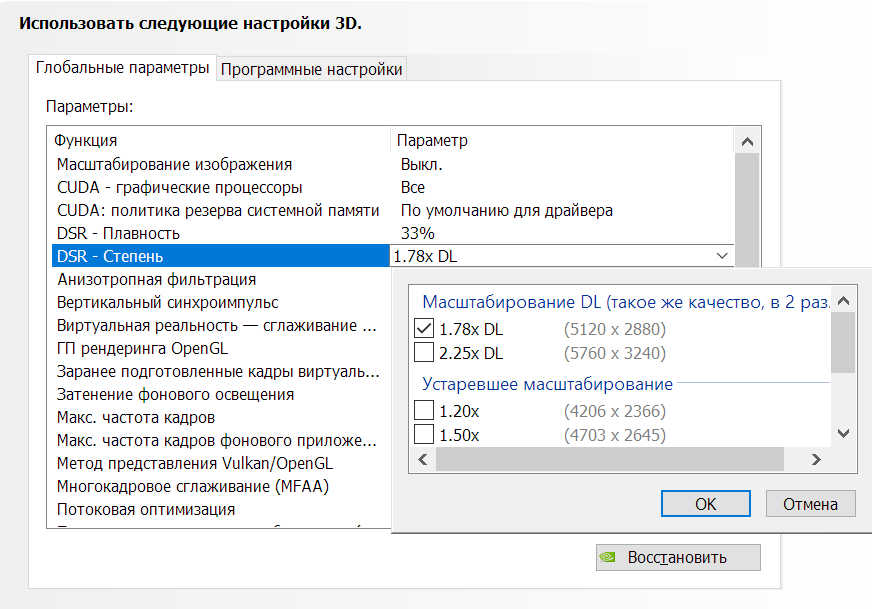Image resolution: width=872 pixels, height=609 pixels.
Task: Confirm with the OK button
Action: coord(706,504)
